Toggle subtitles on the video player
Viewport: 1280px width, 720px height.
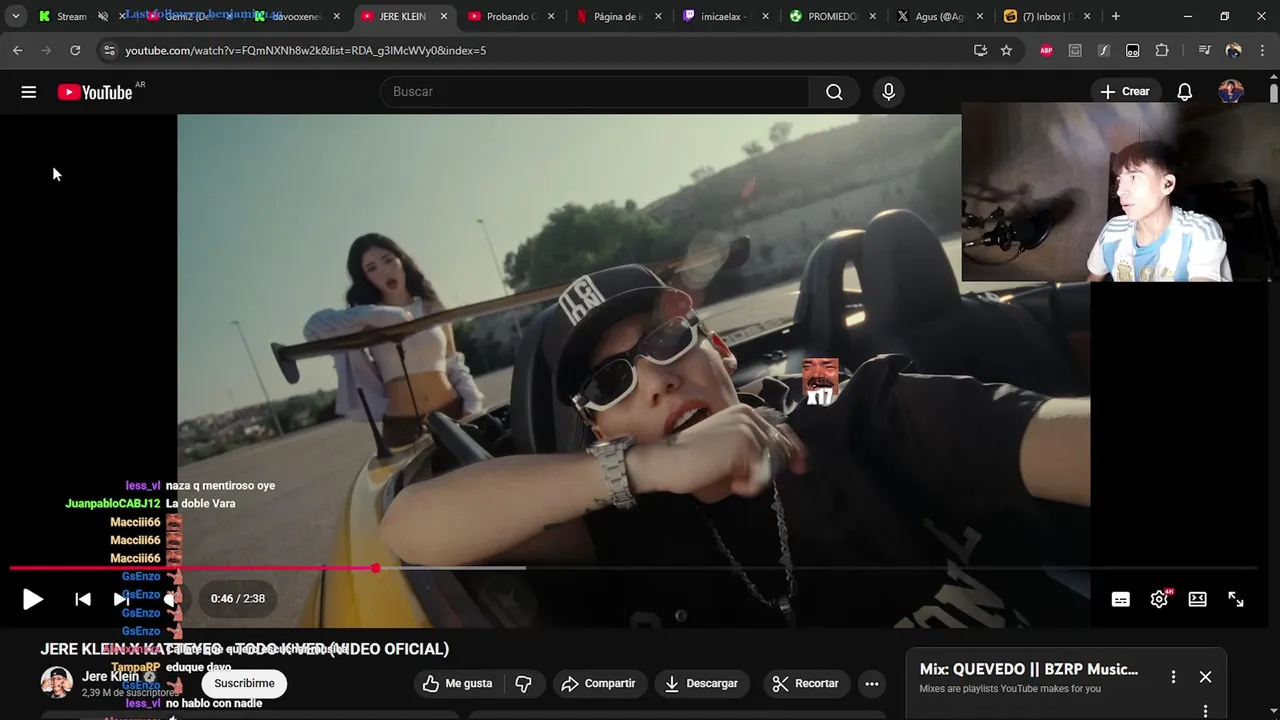(x=1121, y=599)
